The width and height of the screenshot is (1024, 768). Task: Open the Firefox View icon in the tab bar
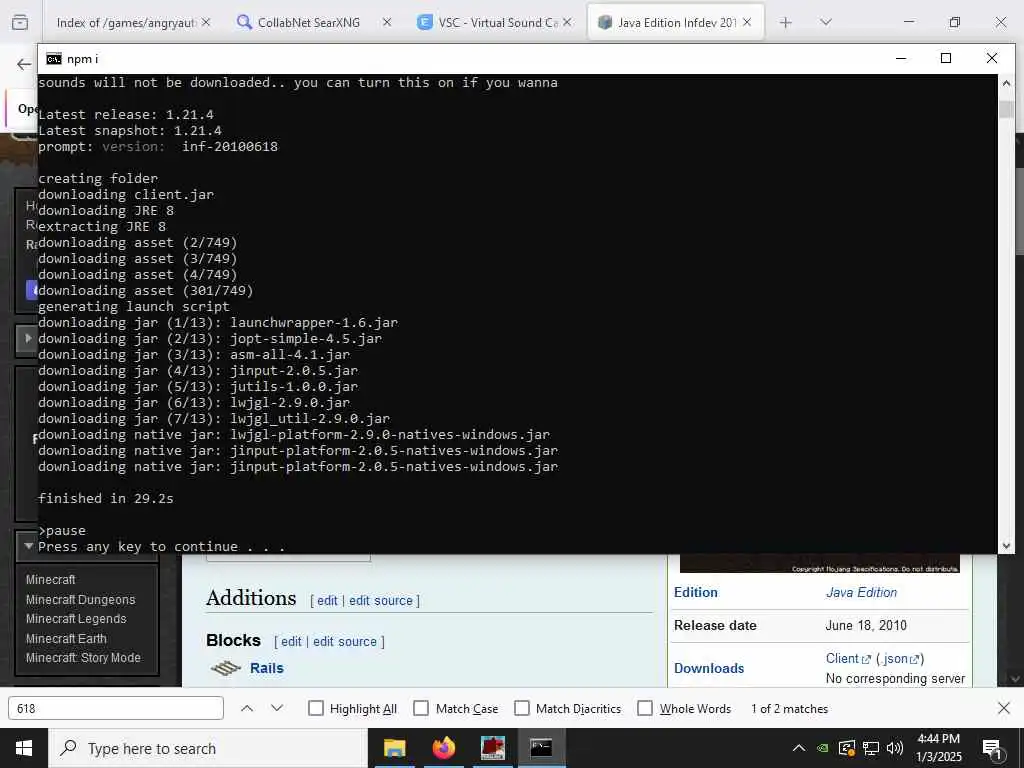20,22
